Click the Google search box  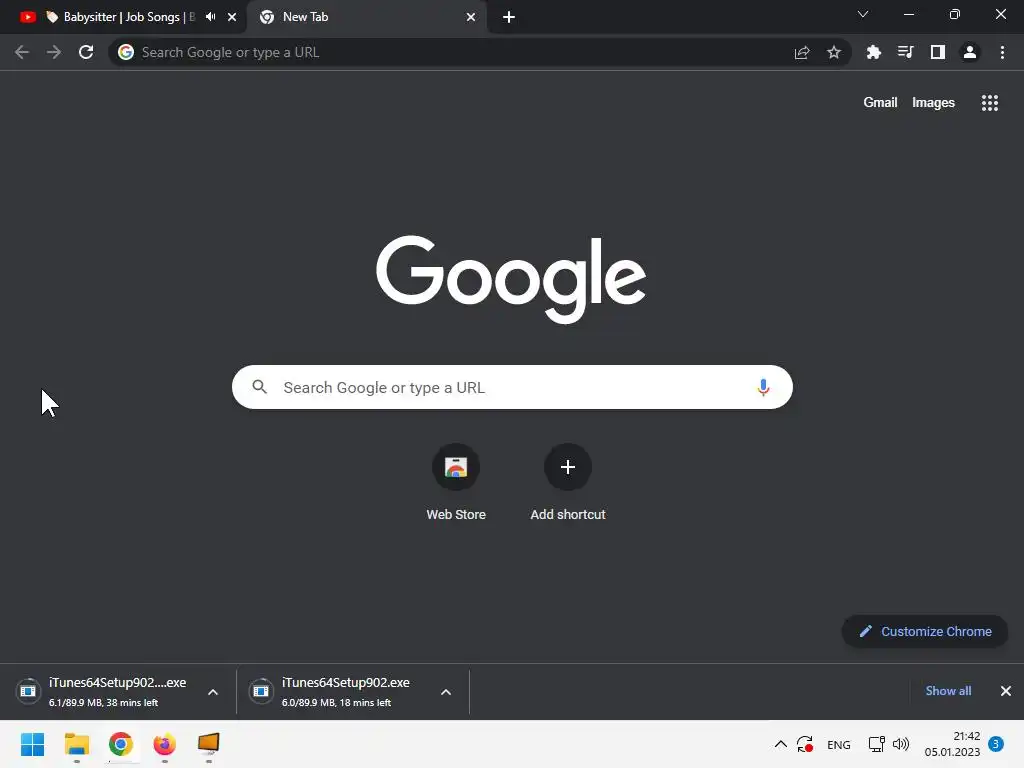pos(512,387)
